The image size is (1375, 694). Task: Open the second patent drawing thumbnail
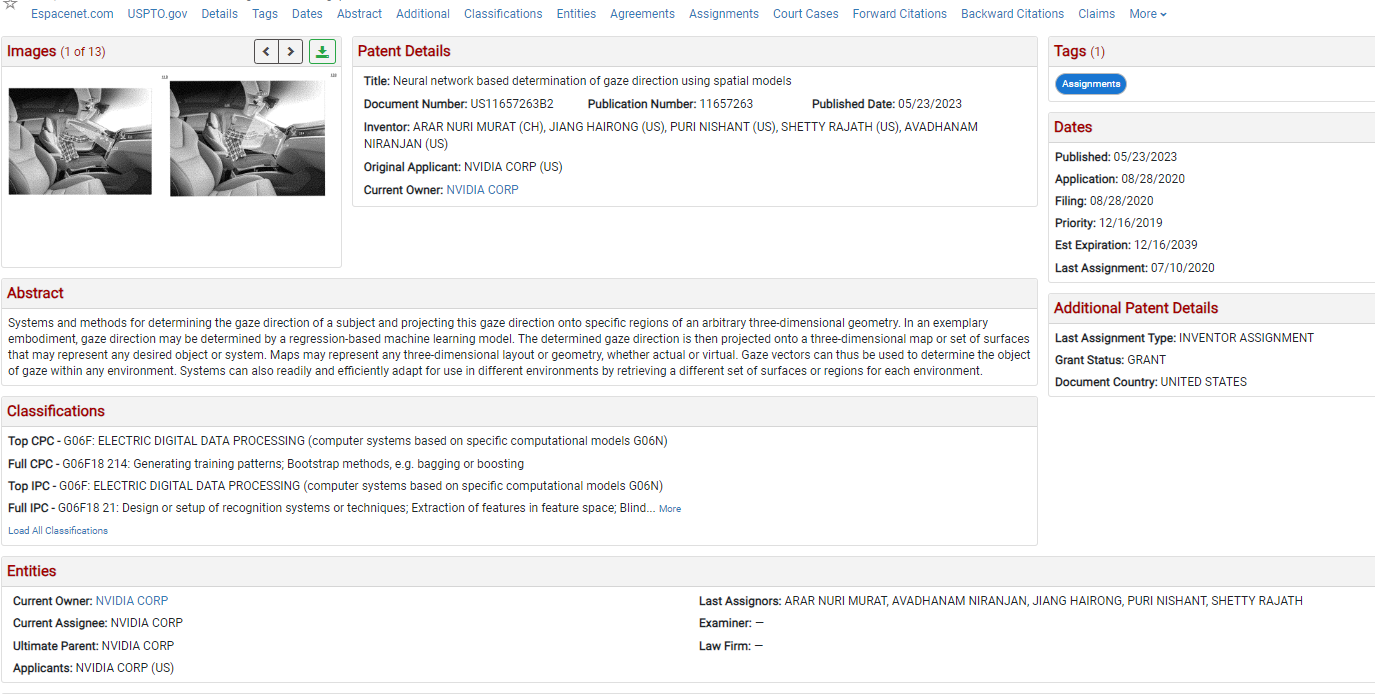point(248,138)
